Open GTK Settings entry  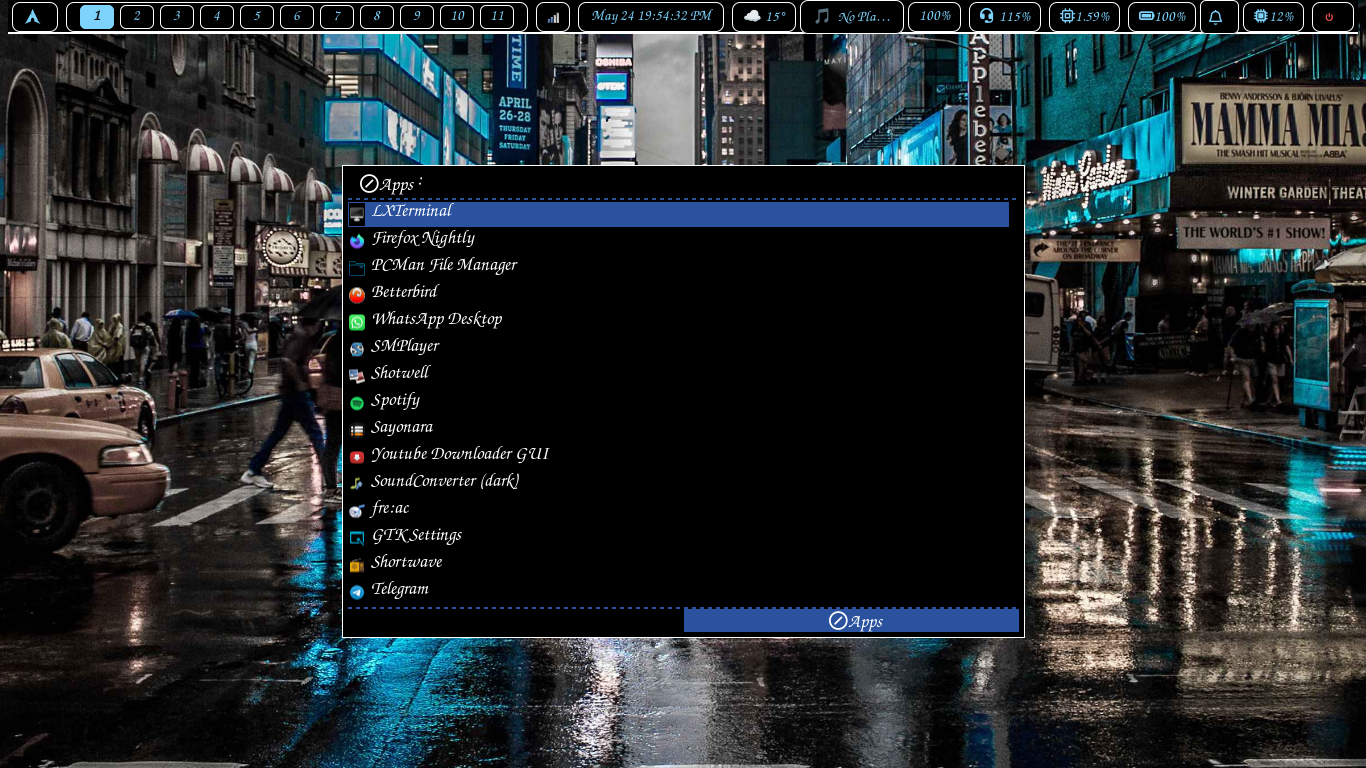point(678,538)
